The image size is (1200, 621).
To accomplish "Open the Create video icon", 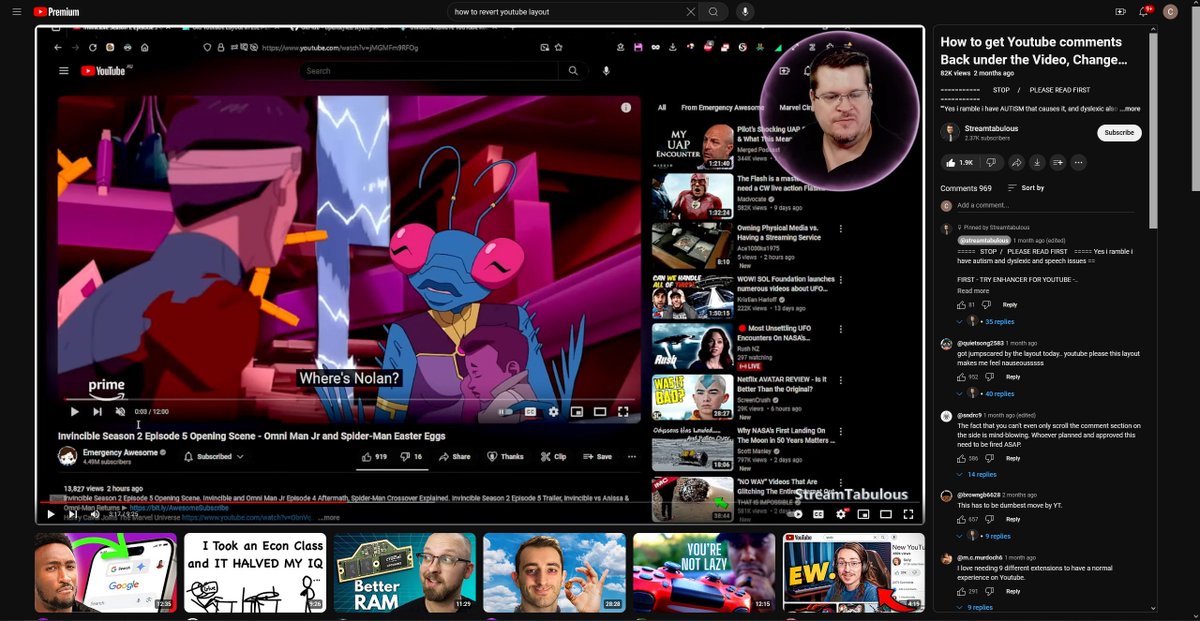I will (x=1120, y=12).
